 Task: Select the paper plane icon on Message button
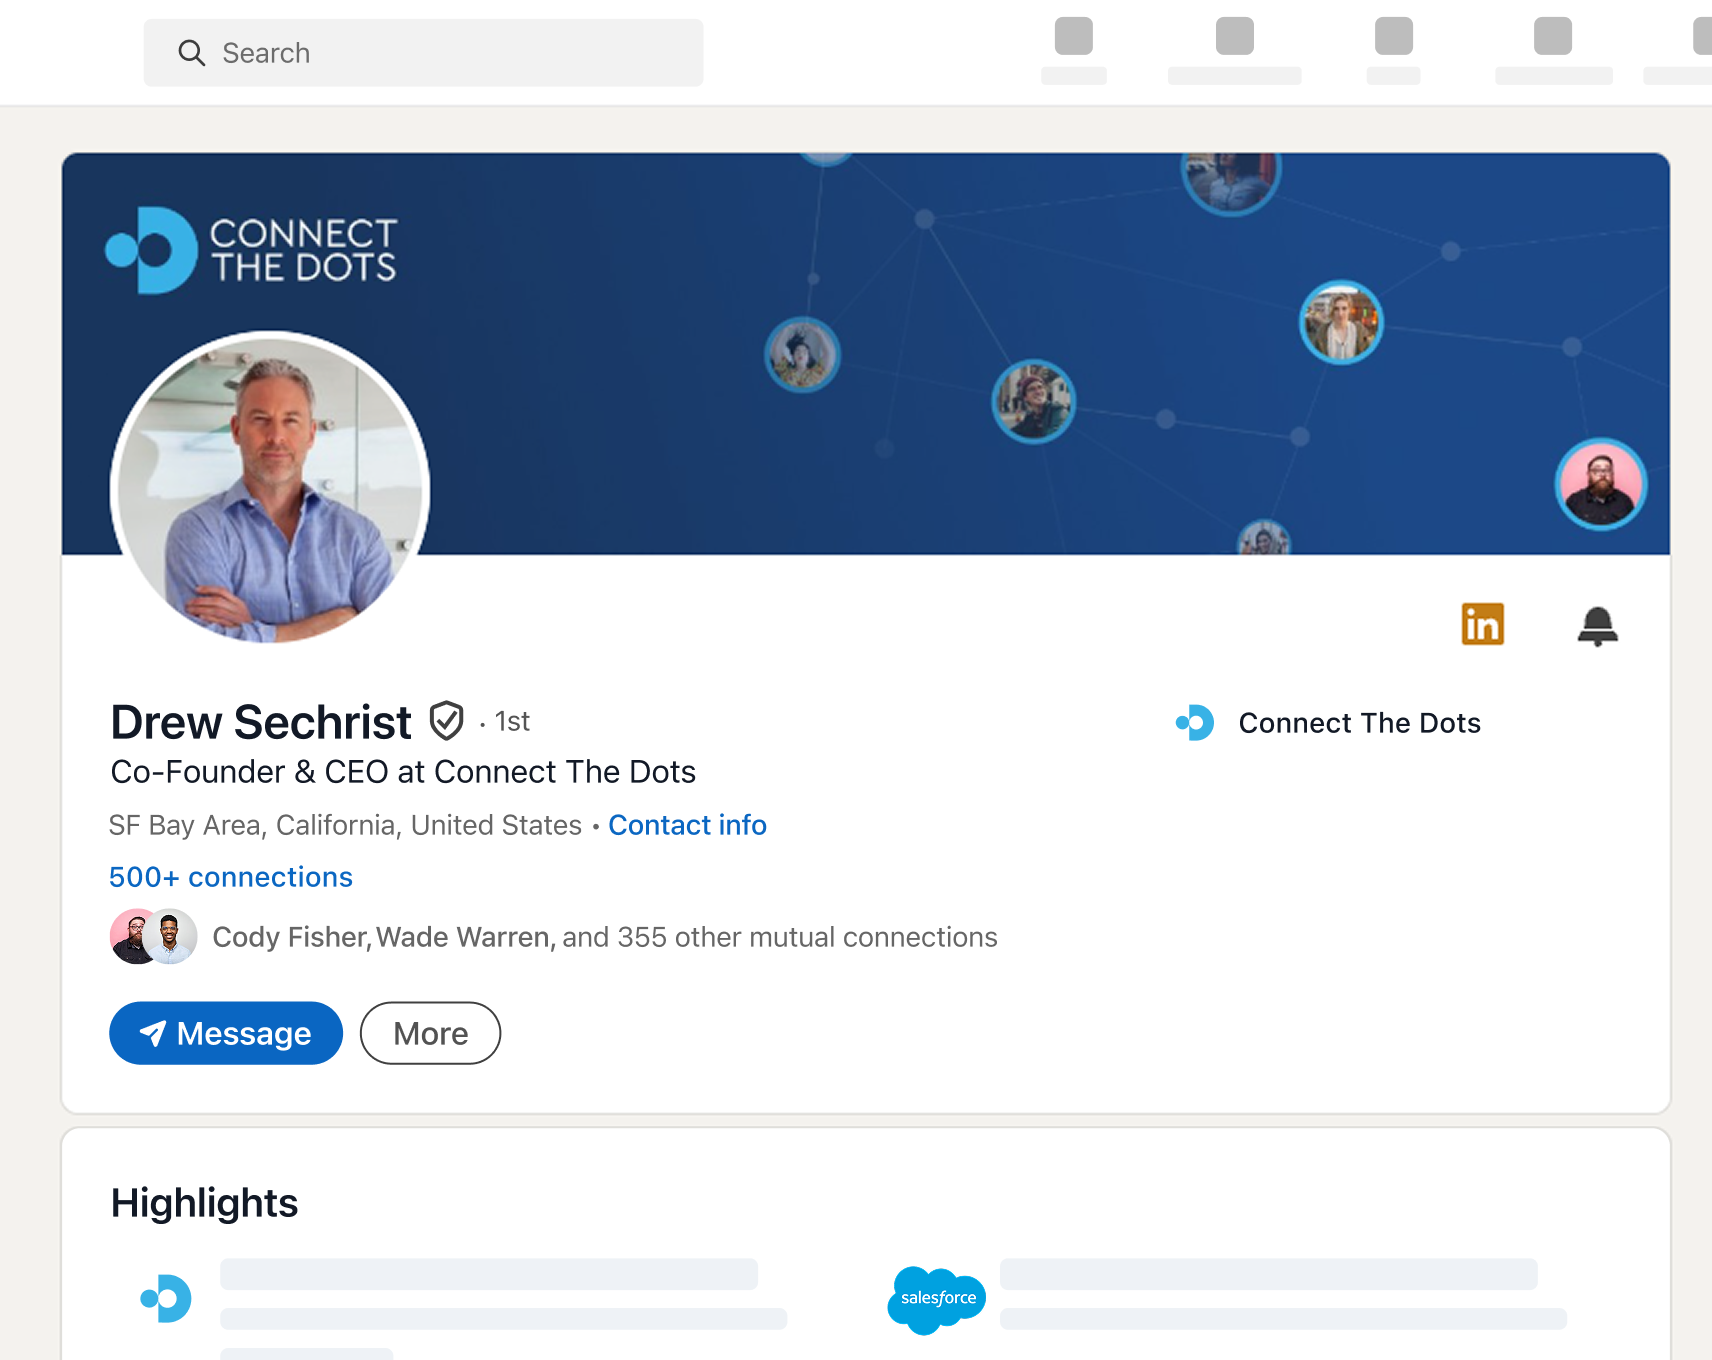pos(152,1033)
